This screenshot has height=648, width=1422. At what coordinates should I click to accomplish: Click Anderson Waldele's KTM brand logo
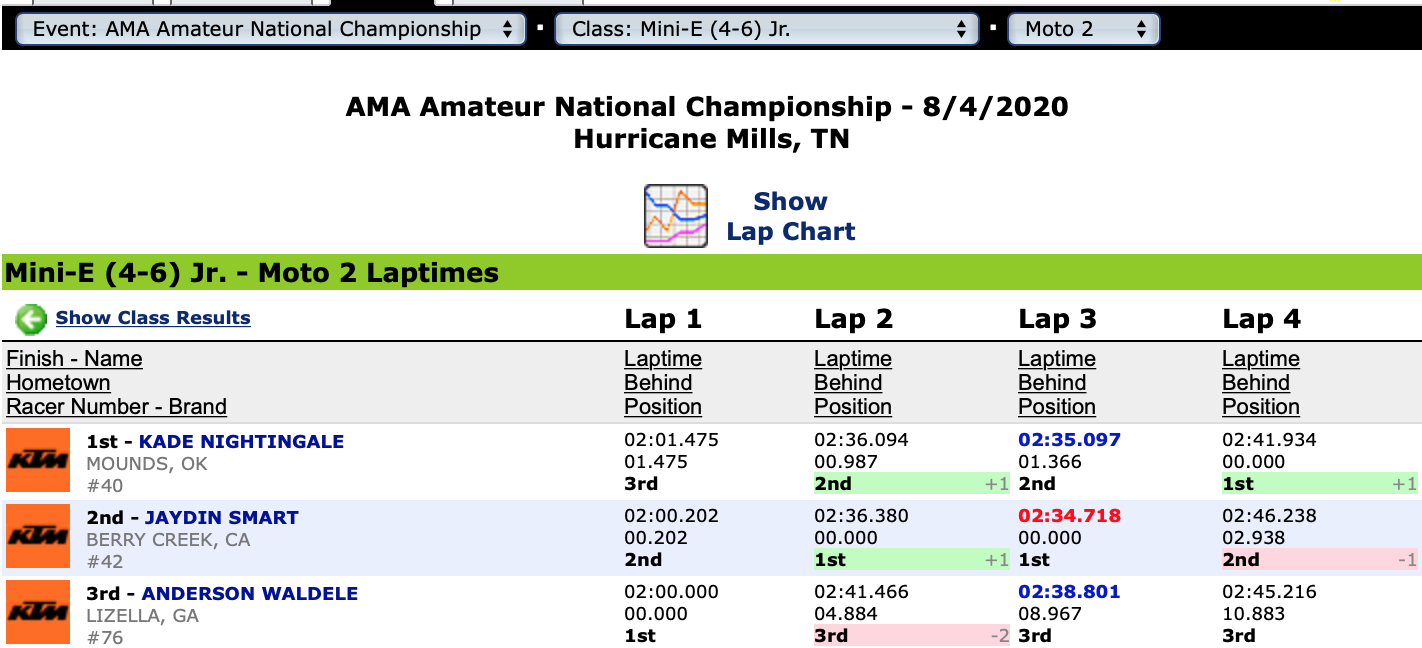38,612
